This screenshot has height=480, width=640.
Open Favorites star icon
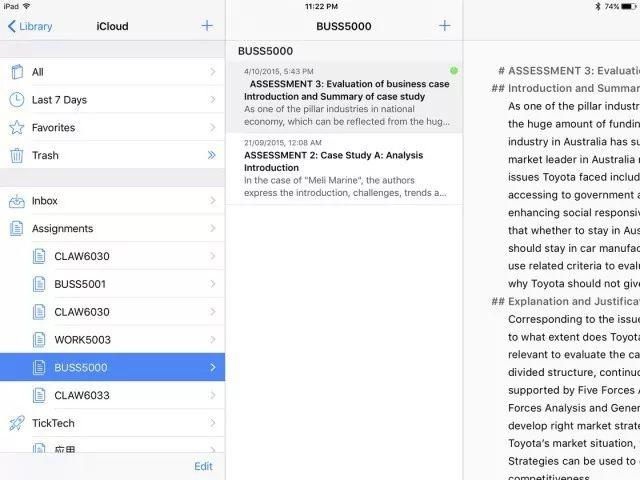[x=17, y=127]
